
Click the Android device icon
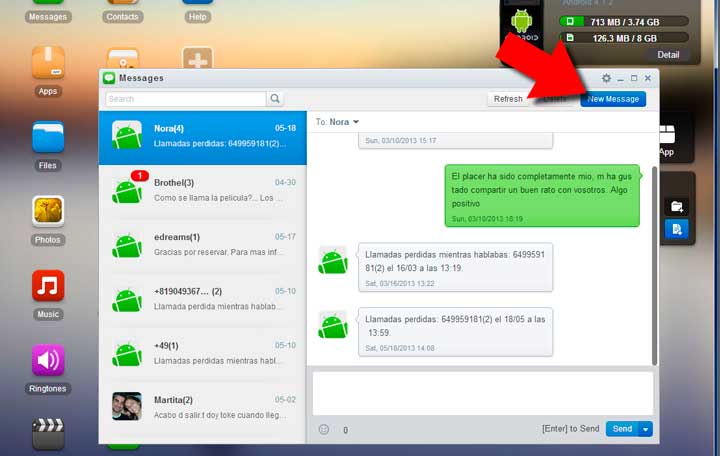pos(522,22)
